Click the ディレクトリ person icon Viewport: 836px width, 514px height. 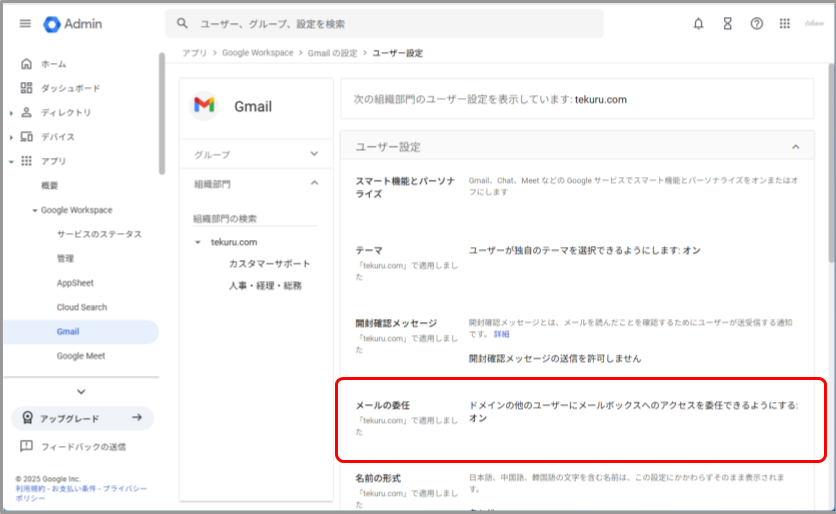click(26, 113)
